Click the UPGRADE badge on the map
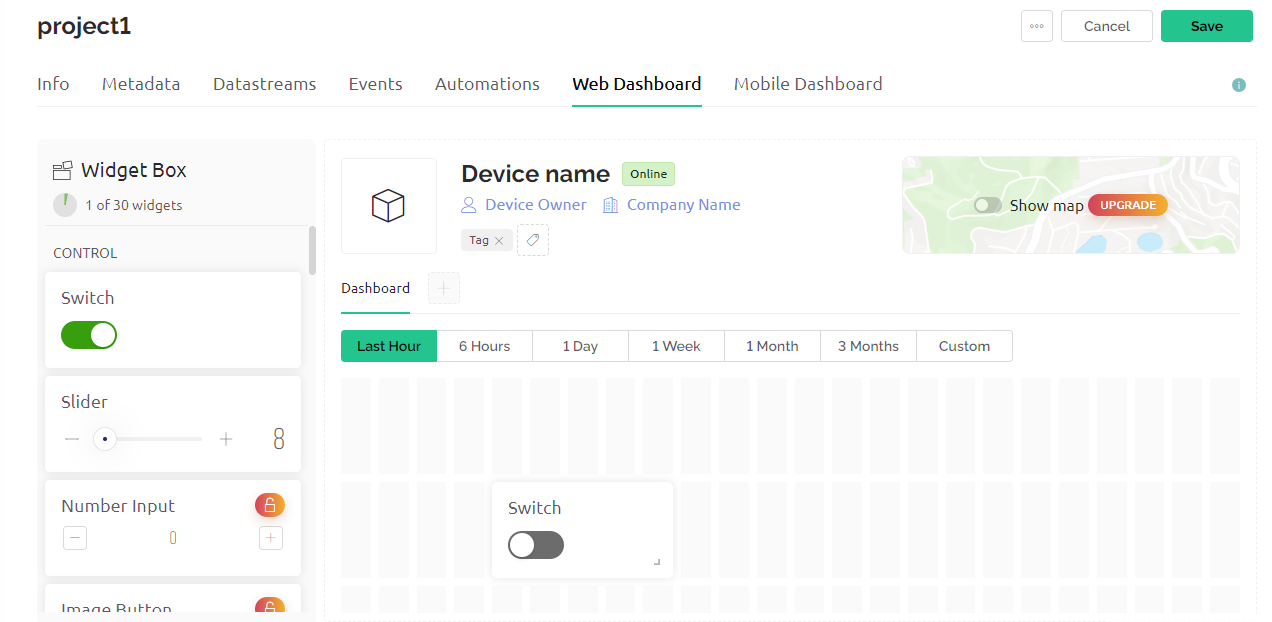 point(1128,205)
